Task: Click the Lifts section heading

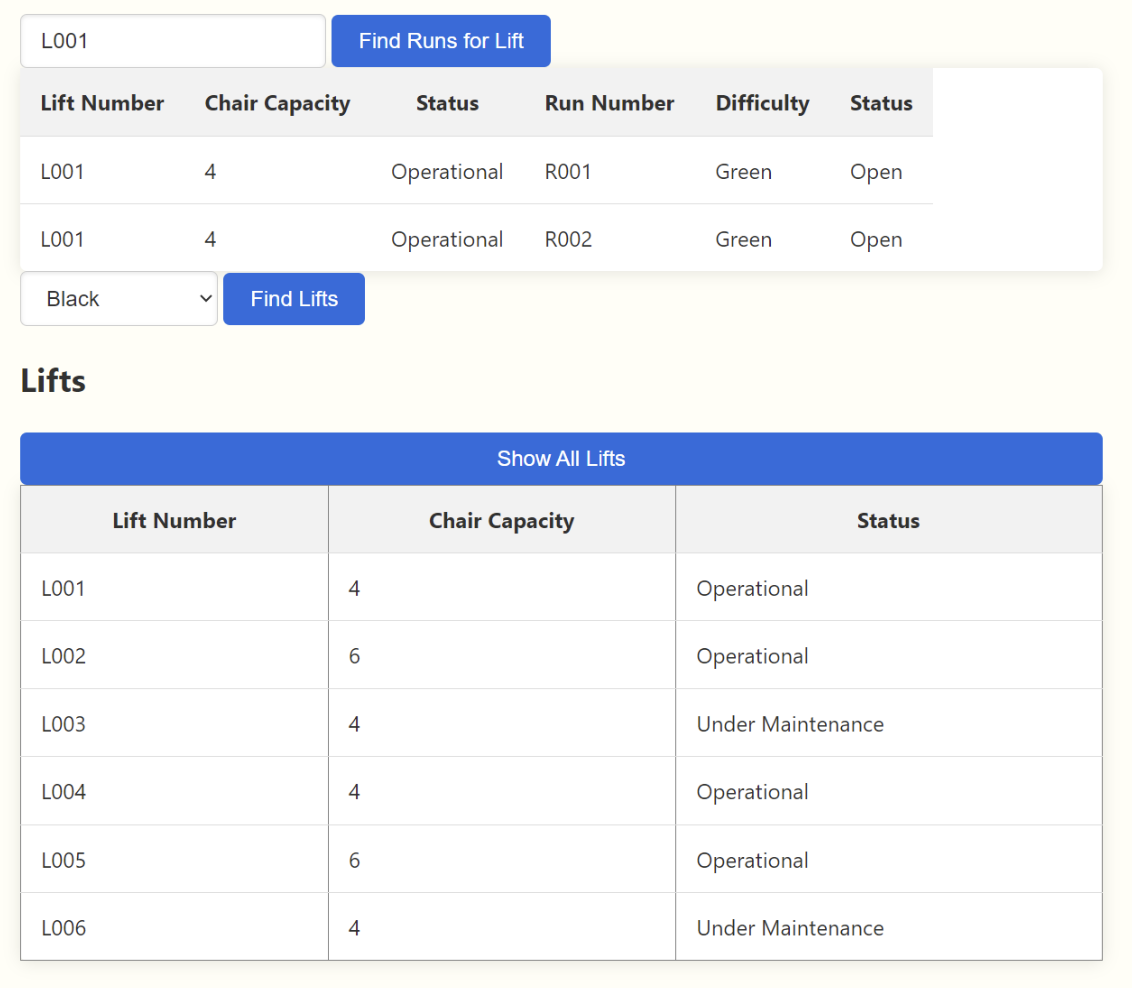Action: coord(52,381)
